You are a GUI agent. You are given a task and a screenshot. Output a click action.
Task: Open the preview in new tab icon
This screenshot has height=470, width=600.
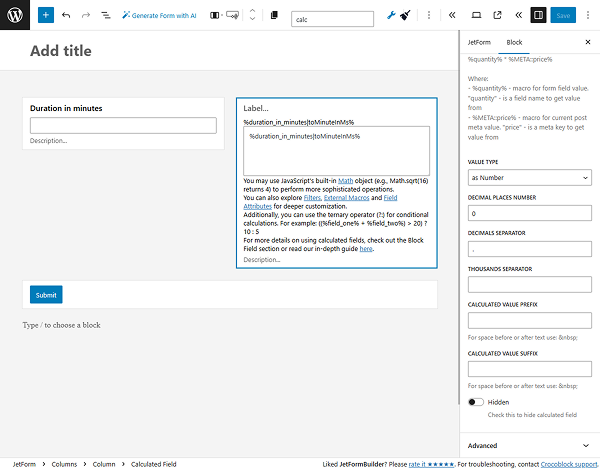[496, 16]
